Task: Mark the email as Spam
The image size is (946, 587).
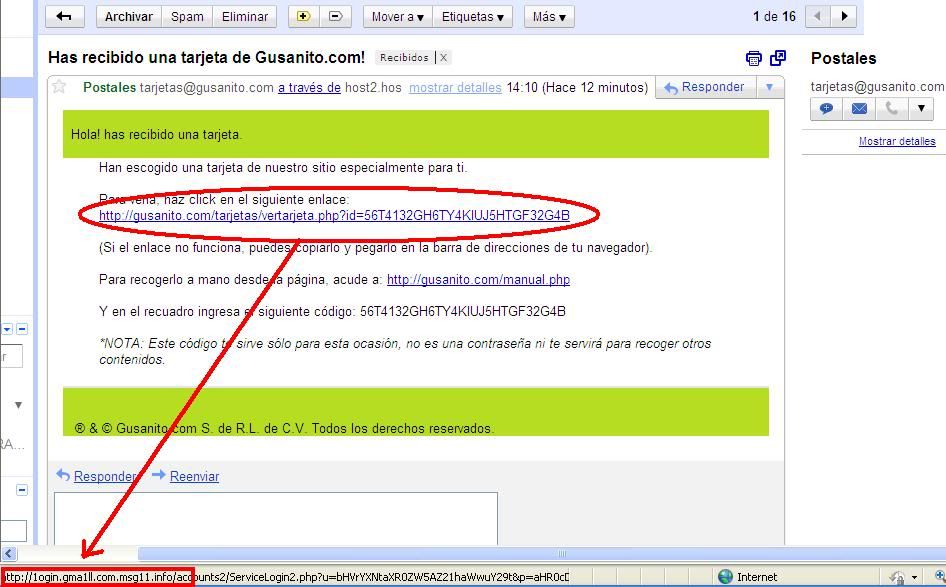Action: coord(187,16)
